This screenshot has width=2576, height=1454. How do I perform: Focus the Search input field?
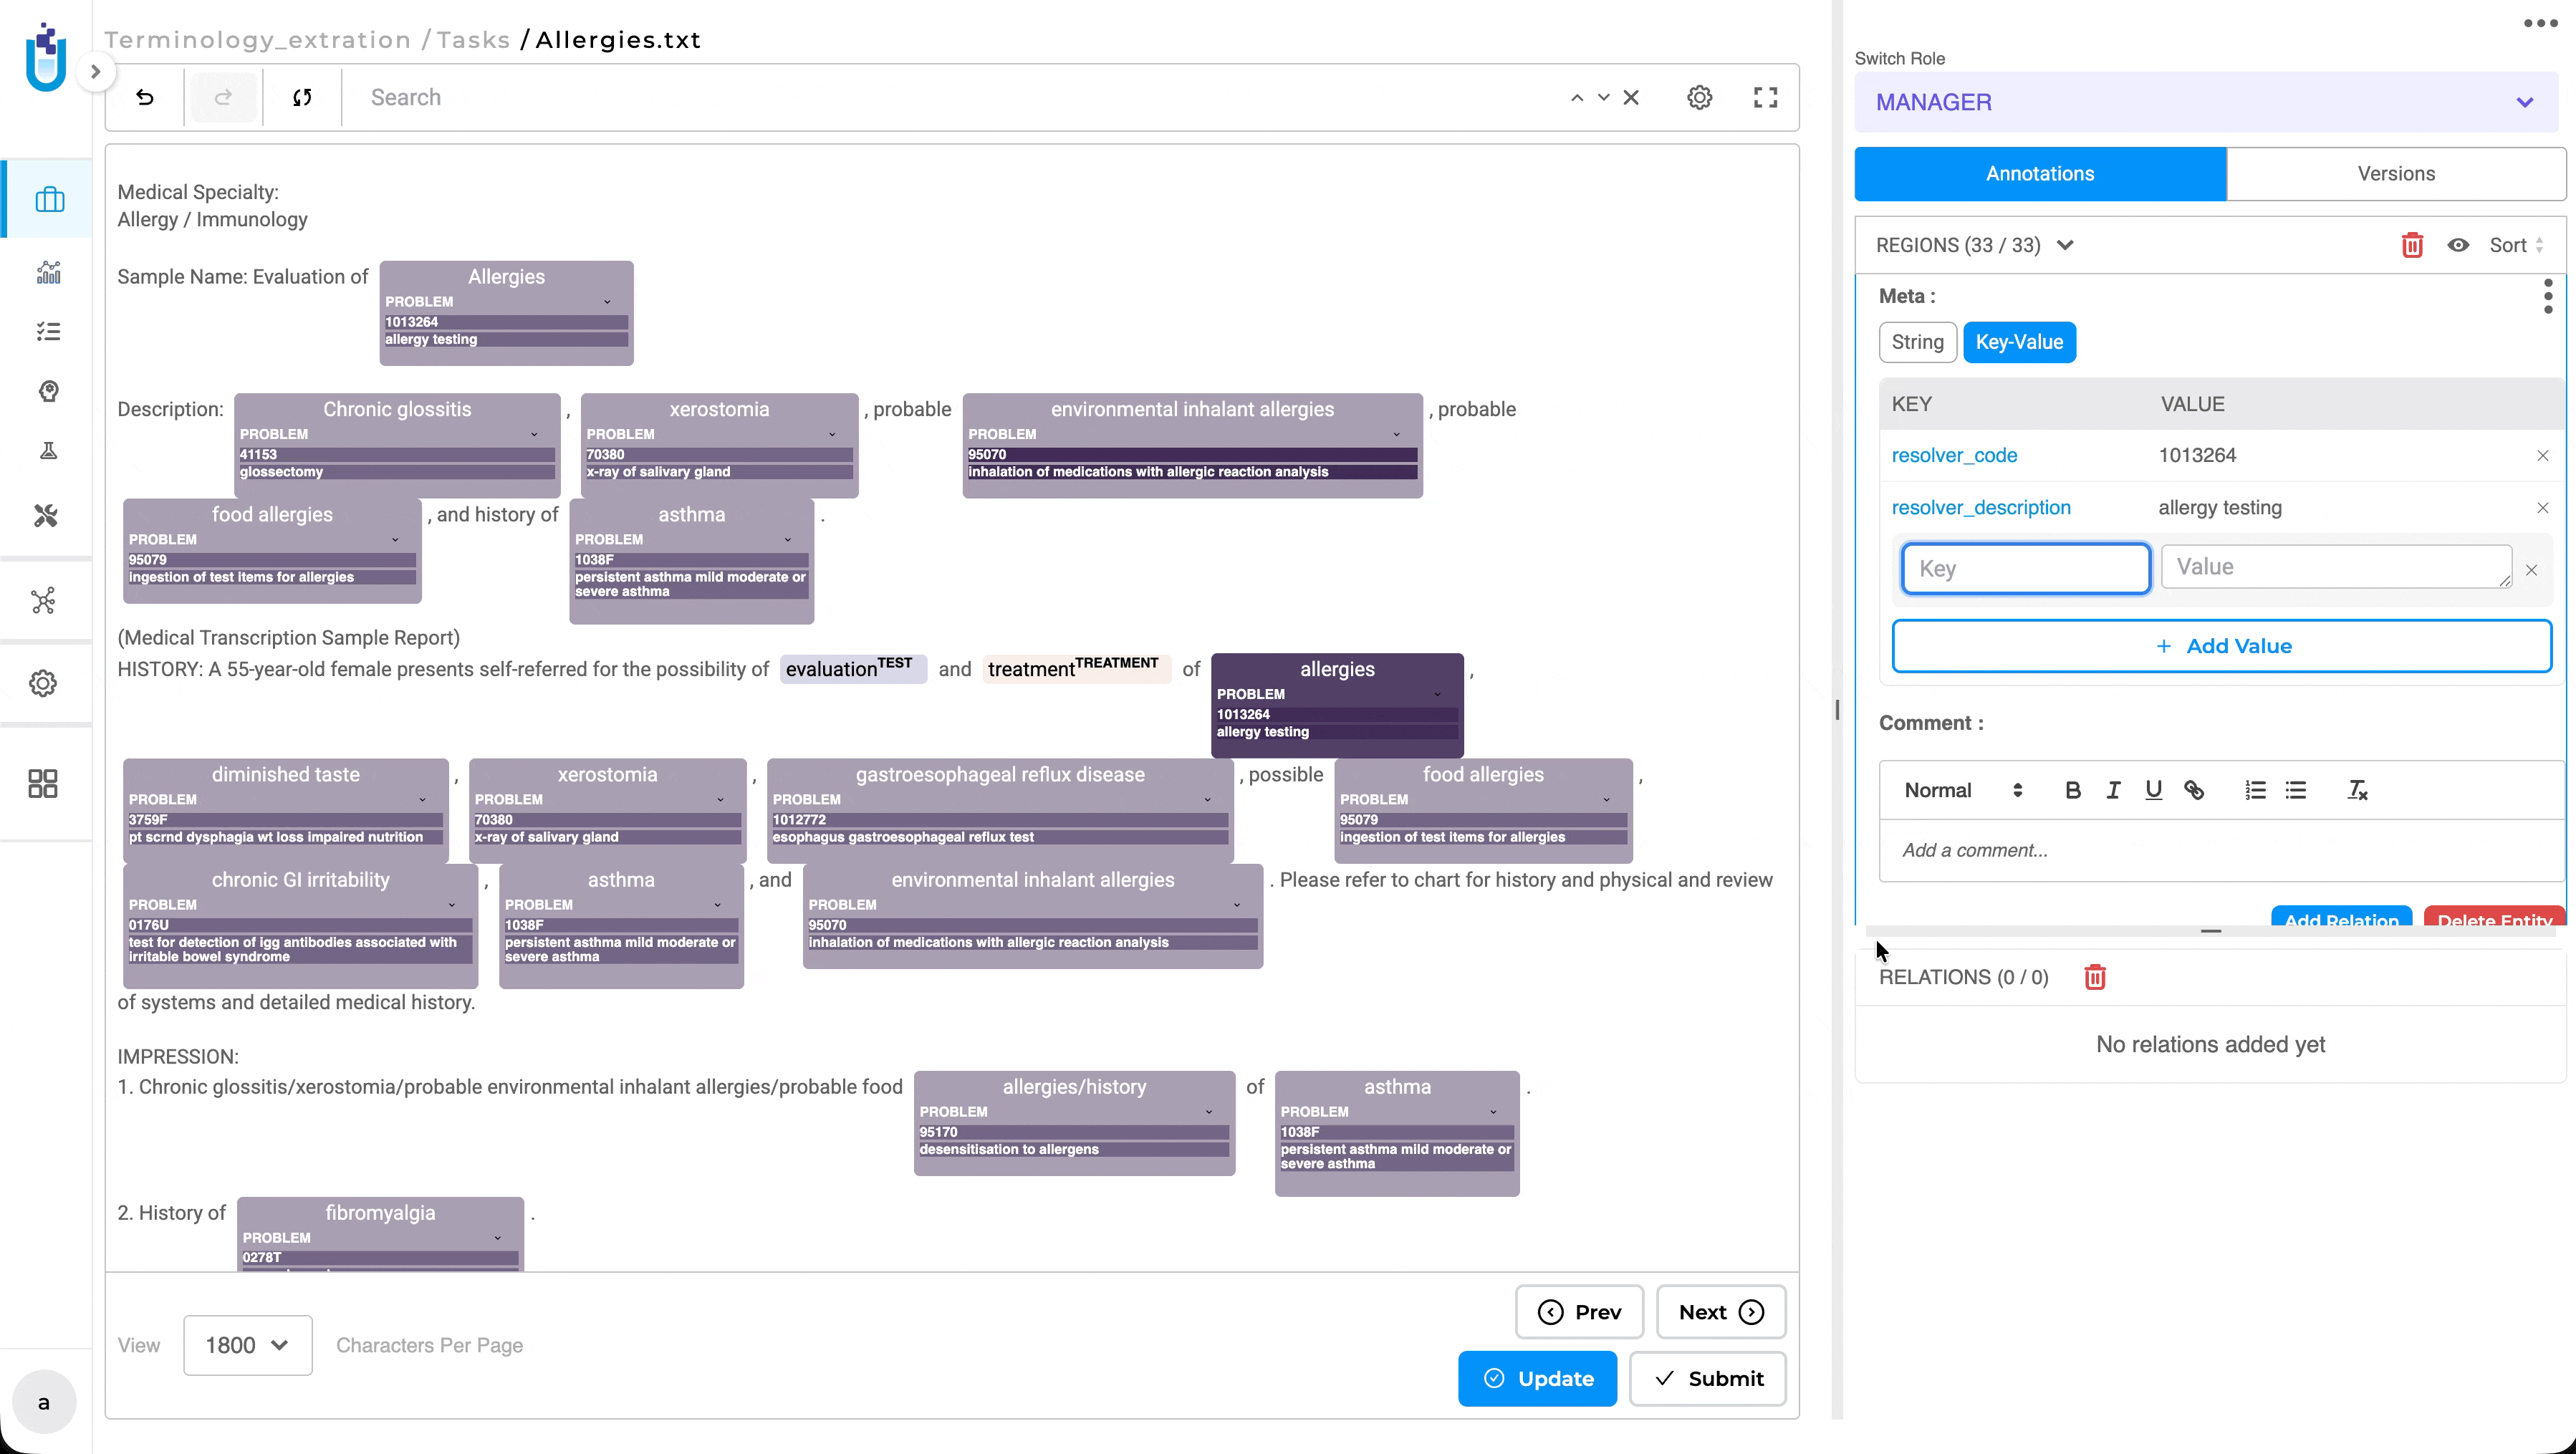tap(950, 97)
